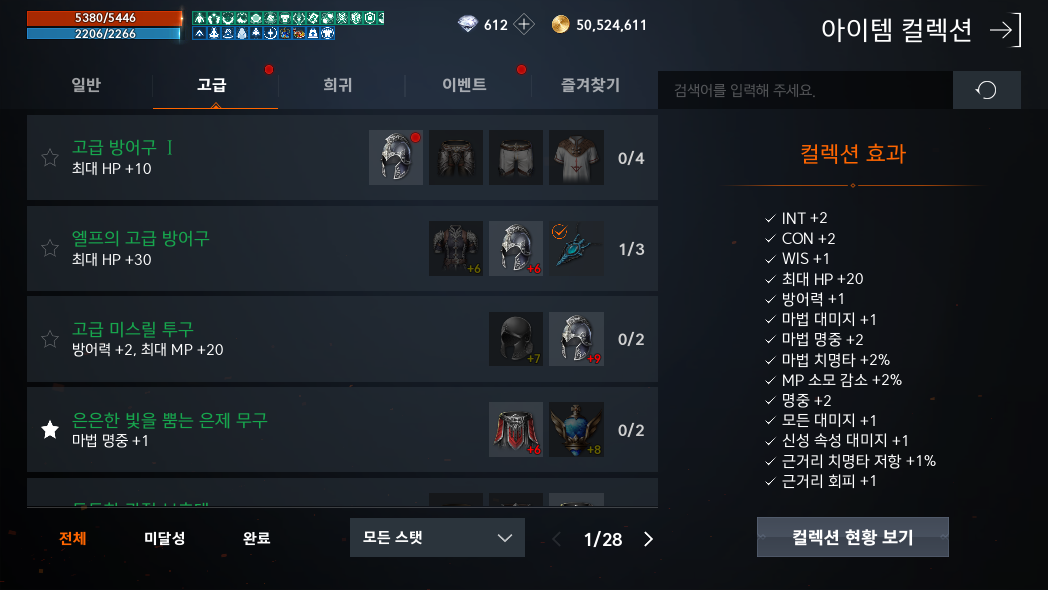1048x590 pixels.
Task: Click the 컬렉션 현황 보기 button
Action: [x=852, y=537]
